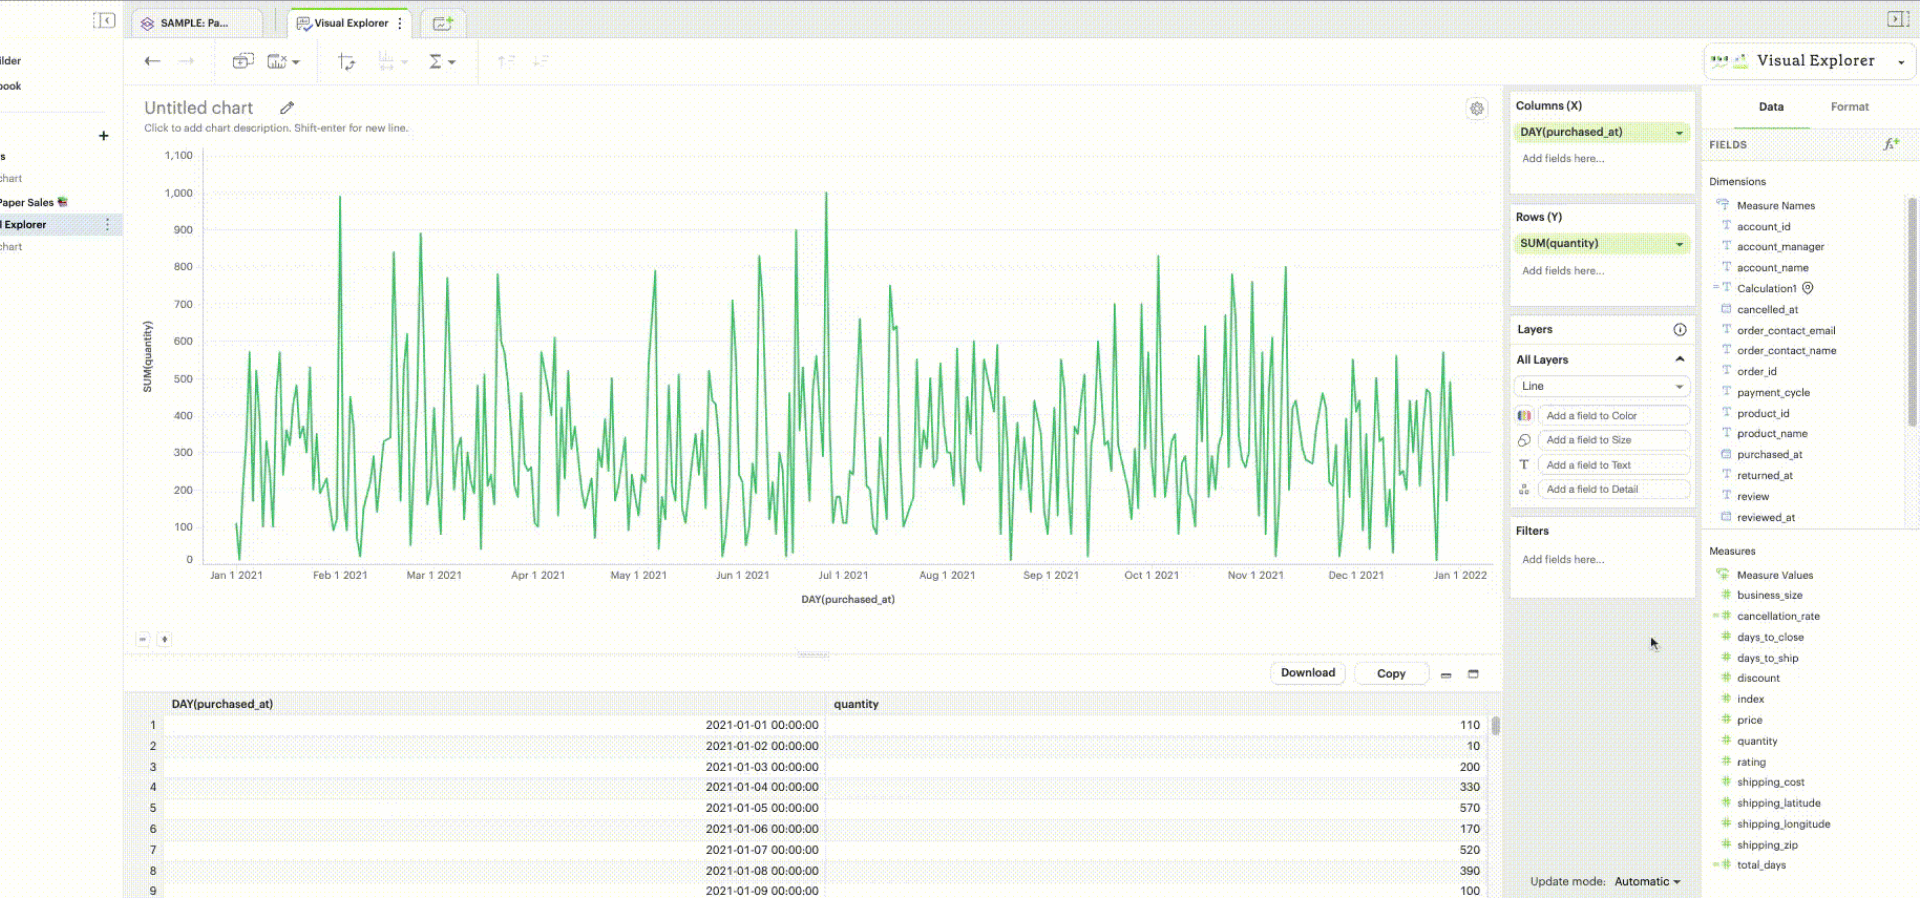Viewport: 1920px width, 898px height.
Task: Click the duplicate chart icon in toolbar
Action: [243, 62]
